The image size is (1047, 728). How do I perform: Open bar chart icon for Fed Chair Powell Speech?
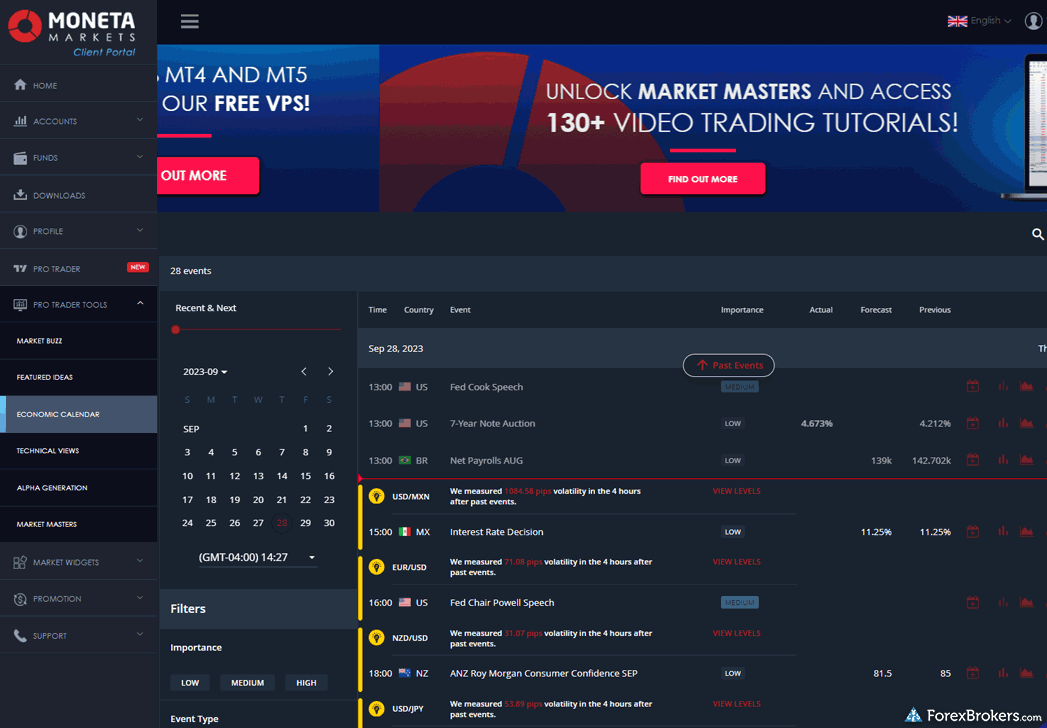tap(1003, 602)
